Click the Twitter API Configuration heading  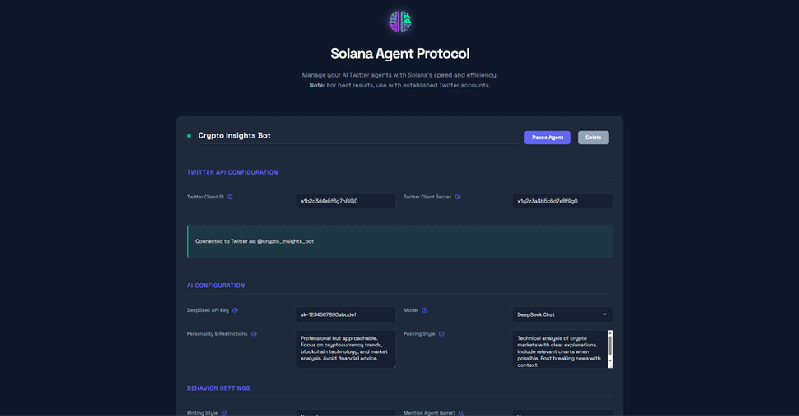(232, 173)
